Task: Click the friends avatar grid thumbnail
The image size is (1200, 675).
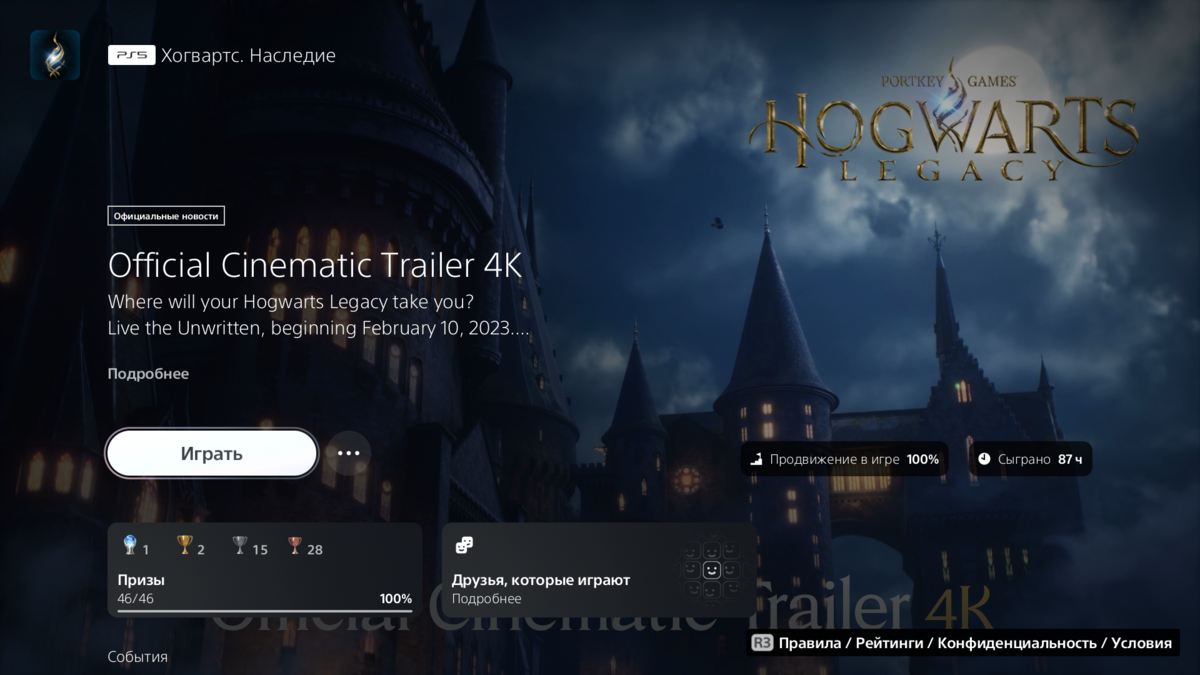Action: (x=711, y=570)
